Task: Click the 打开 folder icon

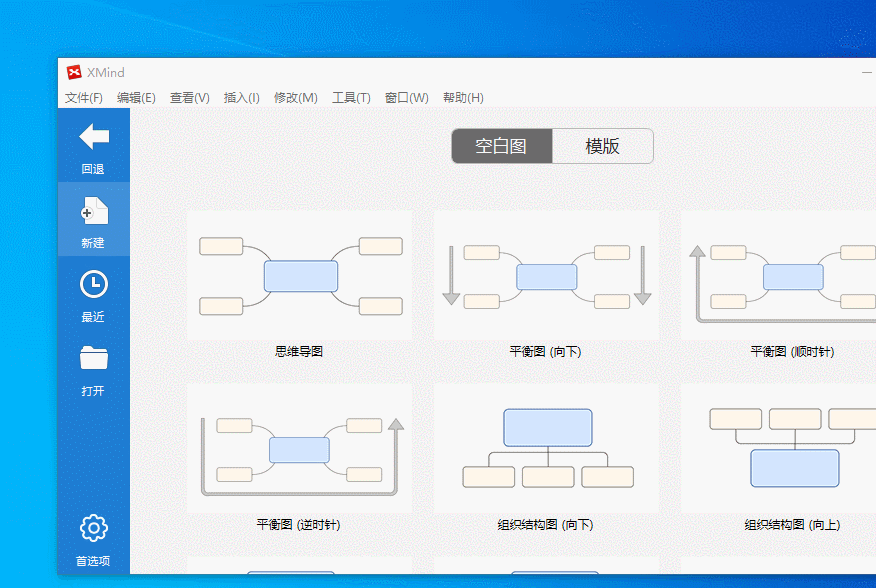Action: pos(94,358)
